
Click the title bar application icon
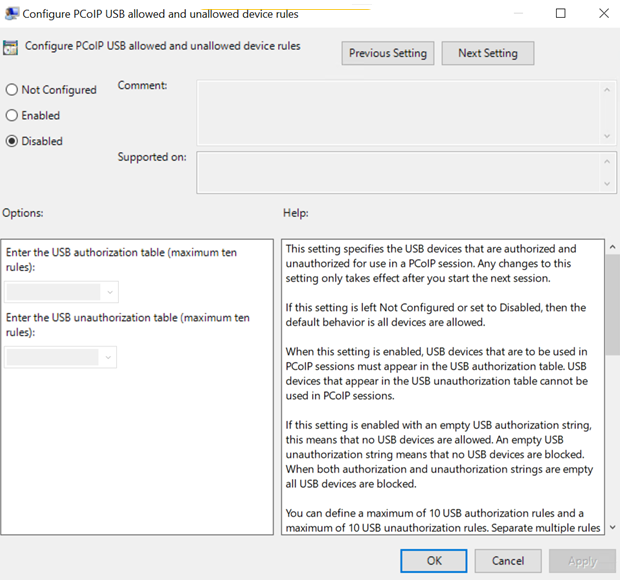11,13
